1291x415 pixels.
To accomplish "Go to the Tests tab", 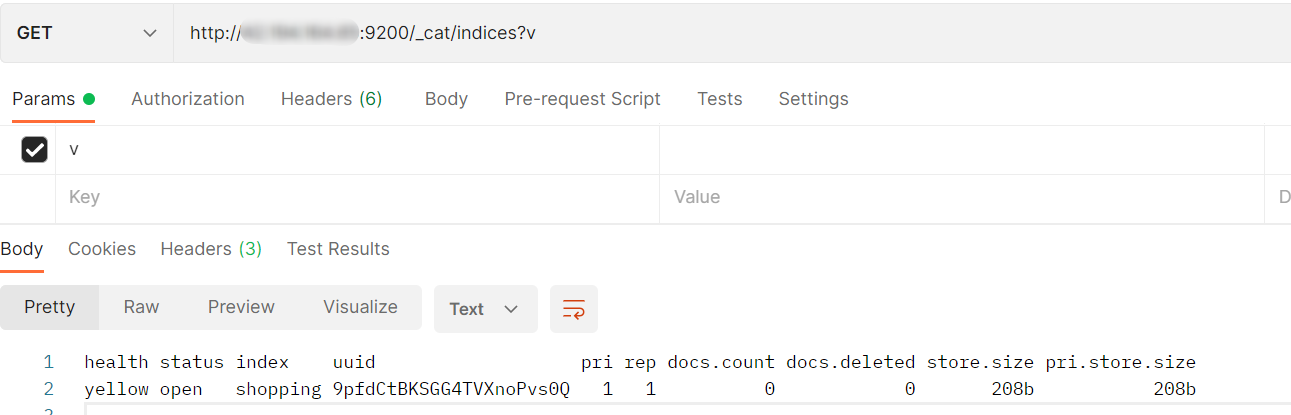I will [720, 99].
